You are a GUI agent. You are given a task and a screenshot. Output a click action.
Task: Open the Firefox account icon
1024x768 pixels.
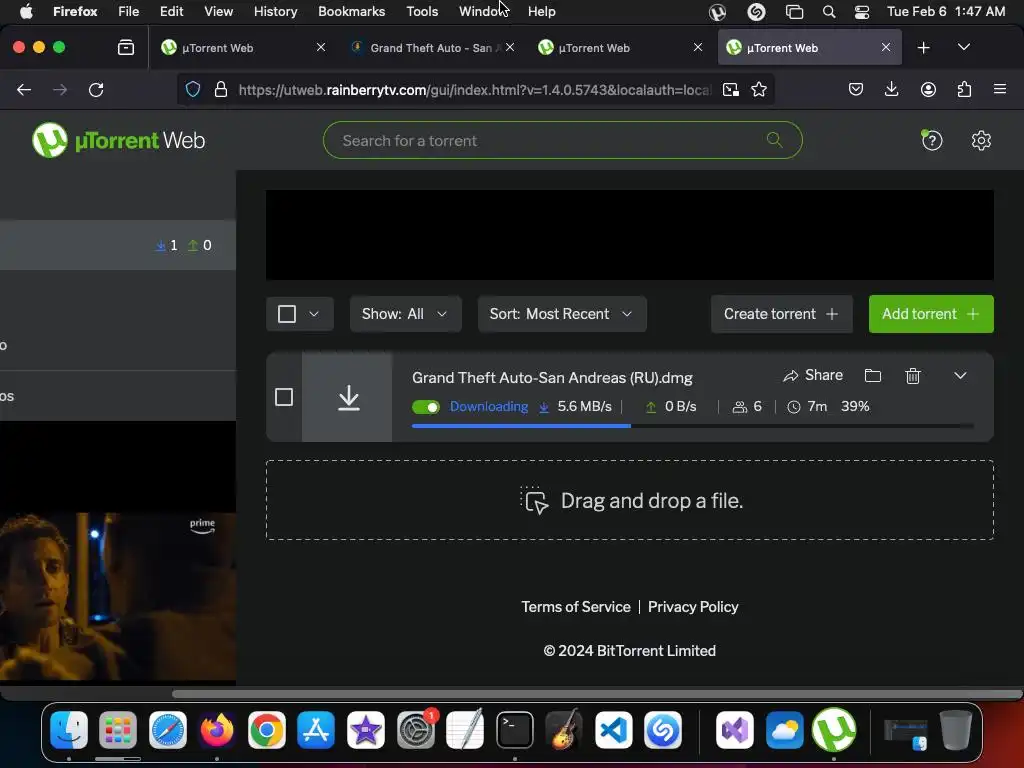coord(928,89)
